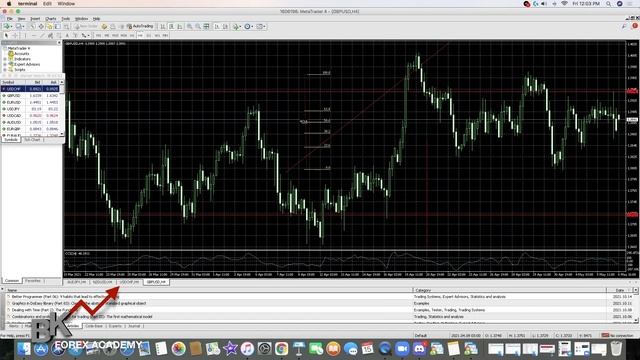Viewport: 640px width, 360px height.
Task: Switch chart to Candlesticks mode
Action: (x=171, y=26)
